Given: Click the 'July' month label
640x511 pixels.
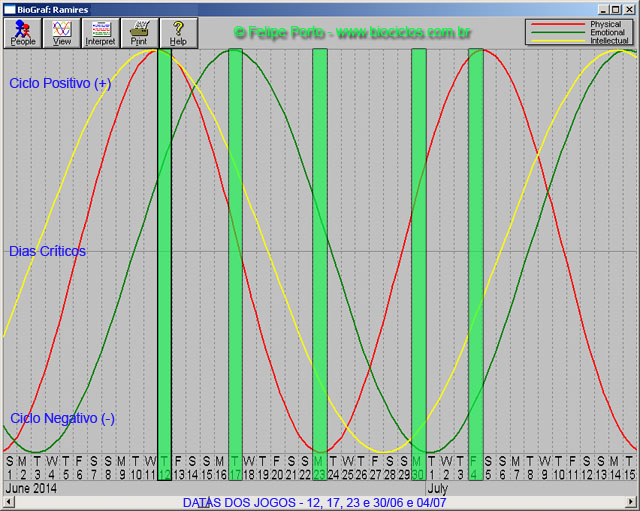Looking at the screenshot, I should [x=438, y=488].
